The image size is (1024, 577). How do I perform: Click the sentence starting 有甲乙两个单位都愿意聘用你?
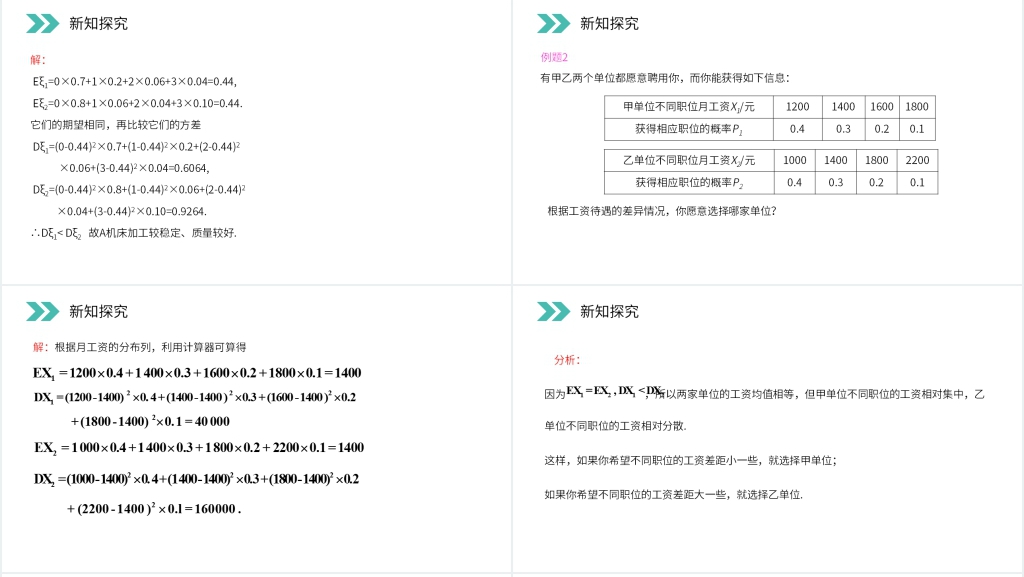pyautogui.click(x=665, y=78)
